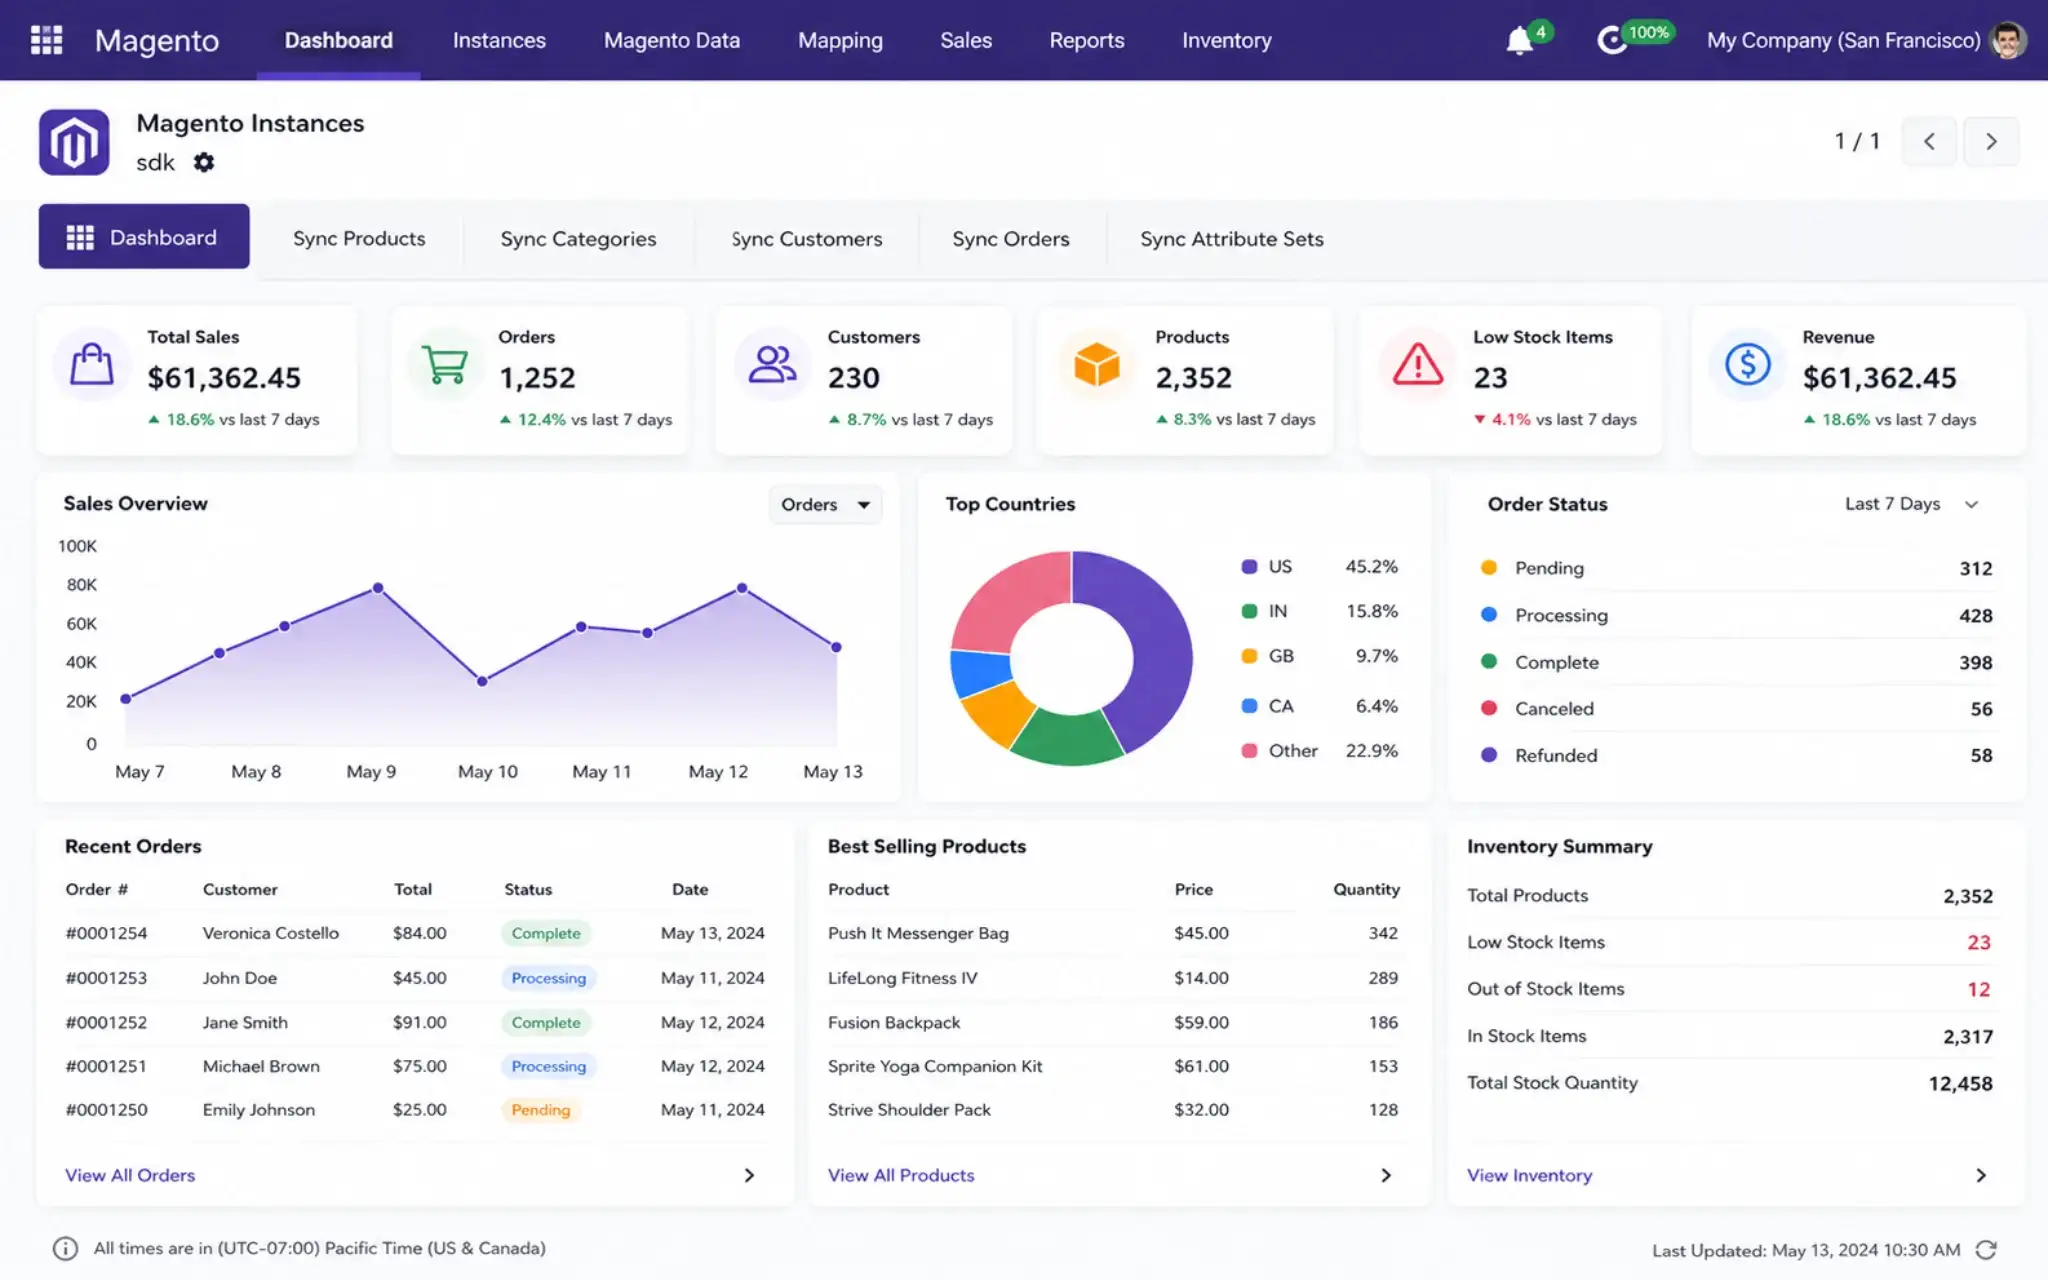Screen dimensions: 2048x1280
Task: Click arrow next to View Inventory
Action: point(1981,1175)
